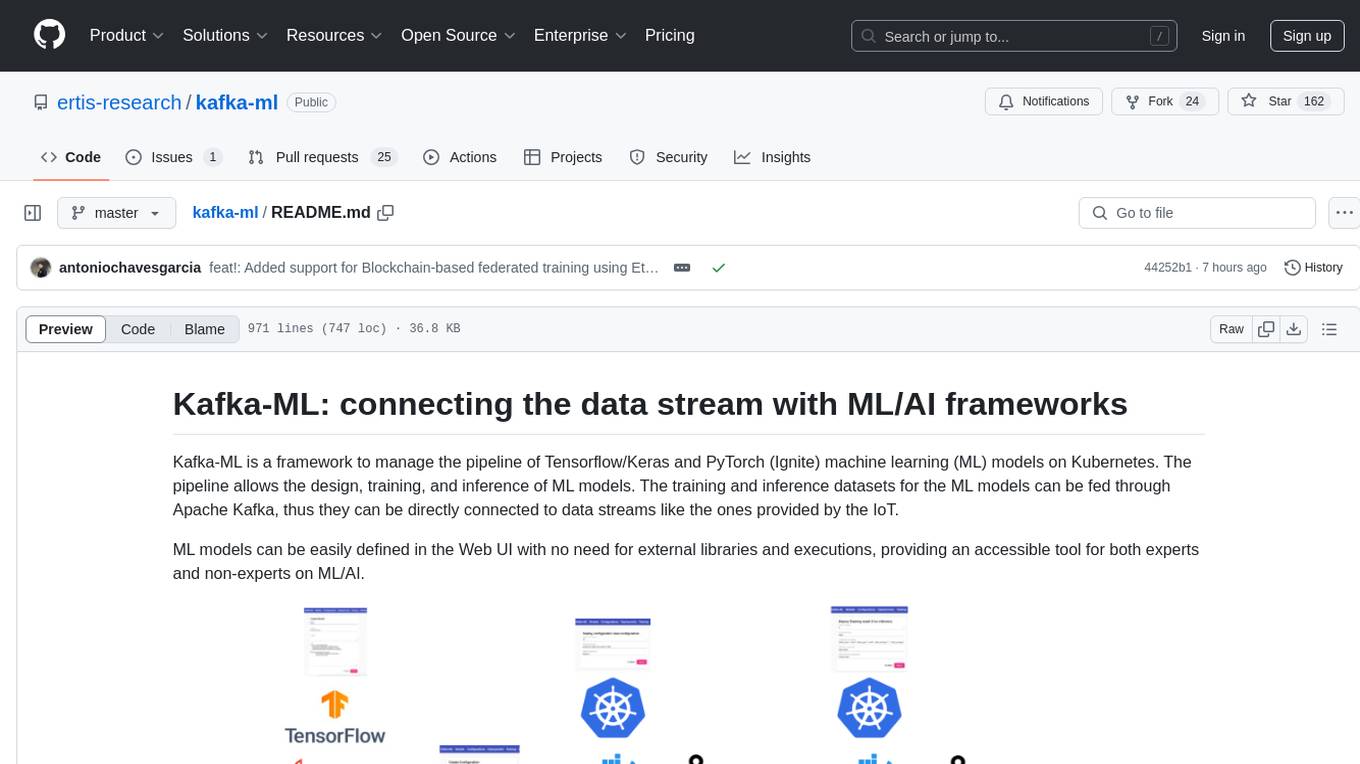1360x764 pixels.
Task: Switch to the Insights tab
Action: pos(772,157)
